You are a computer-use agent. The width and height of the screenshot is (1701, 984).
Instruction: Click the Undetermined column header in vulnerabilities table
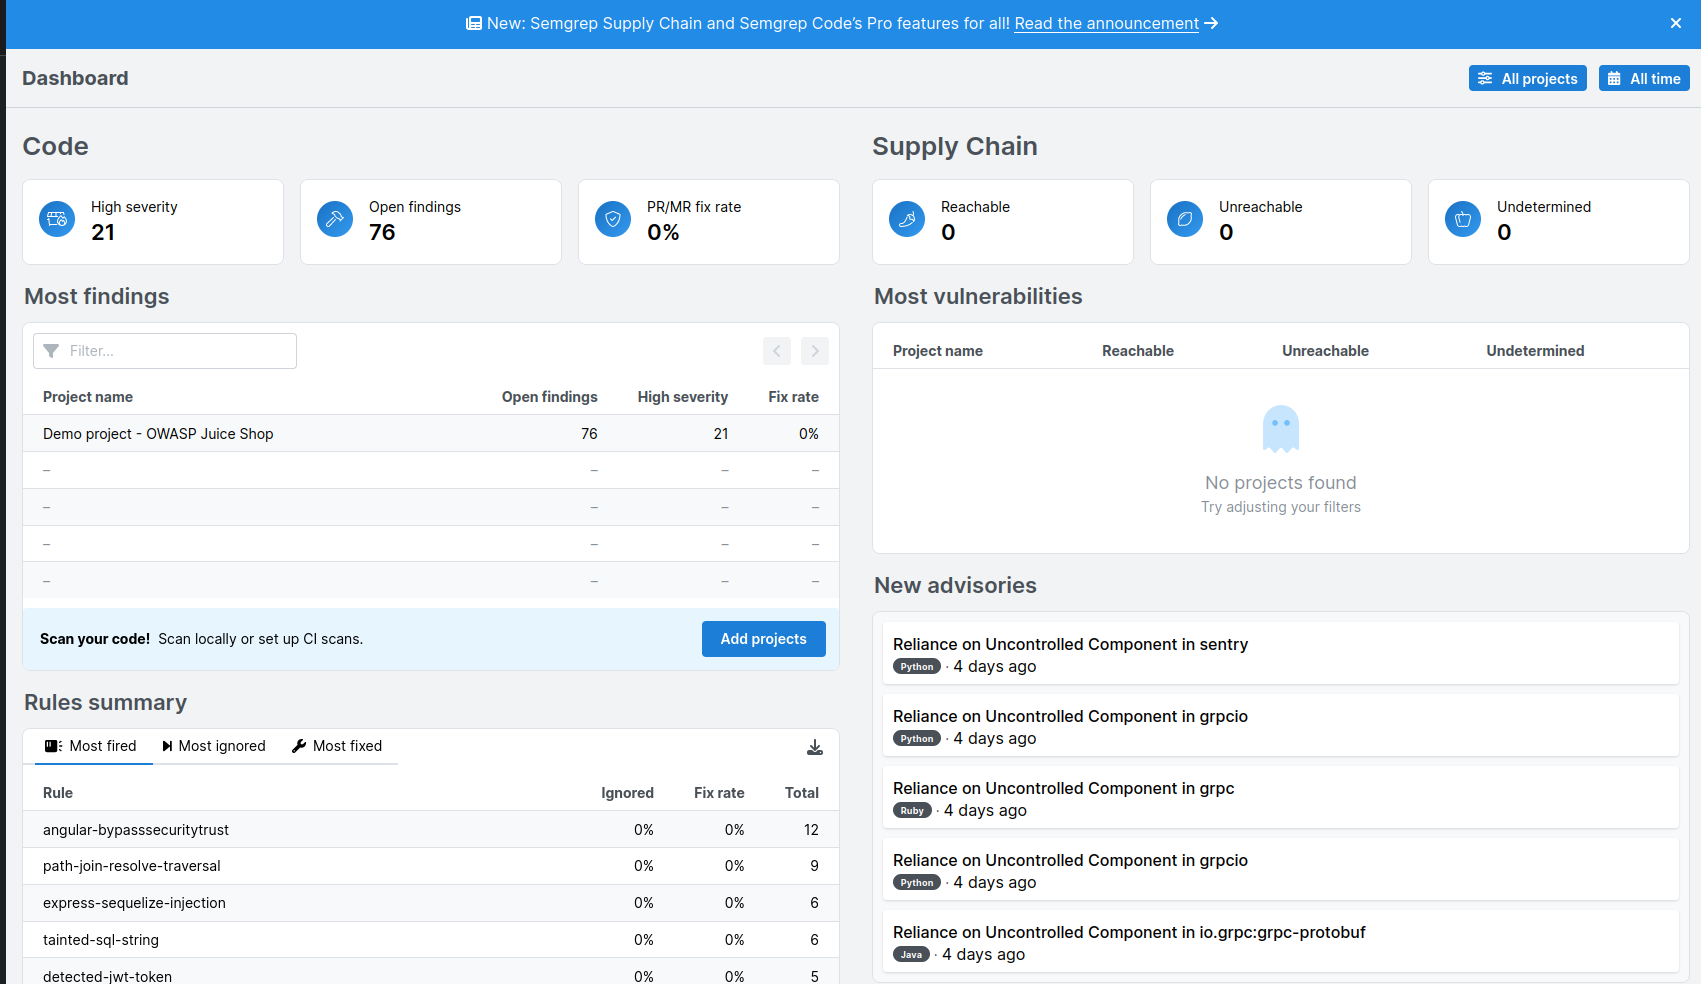click(x=1535, y=351)
